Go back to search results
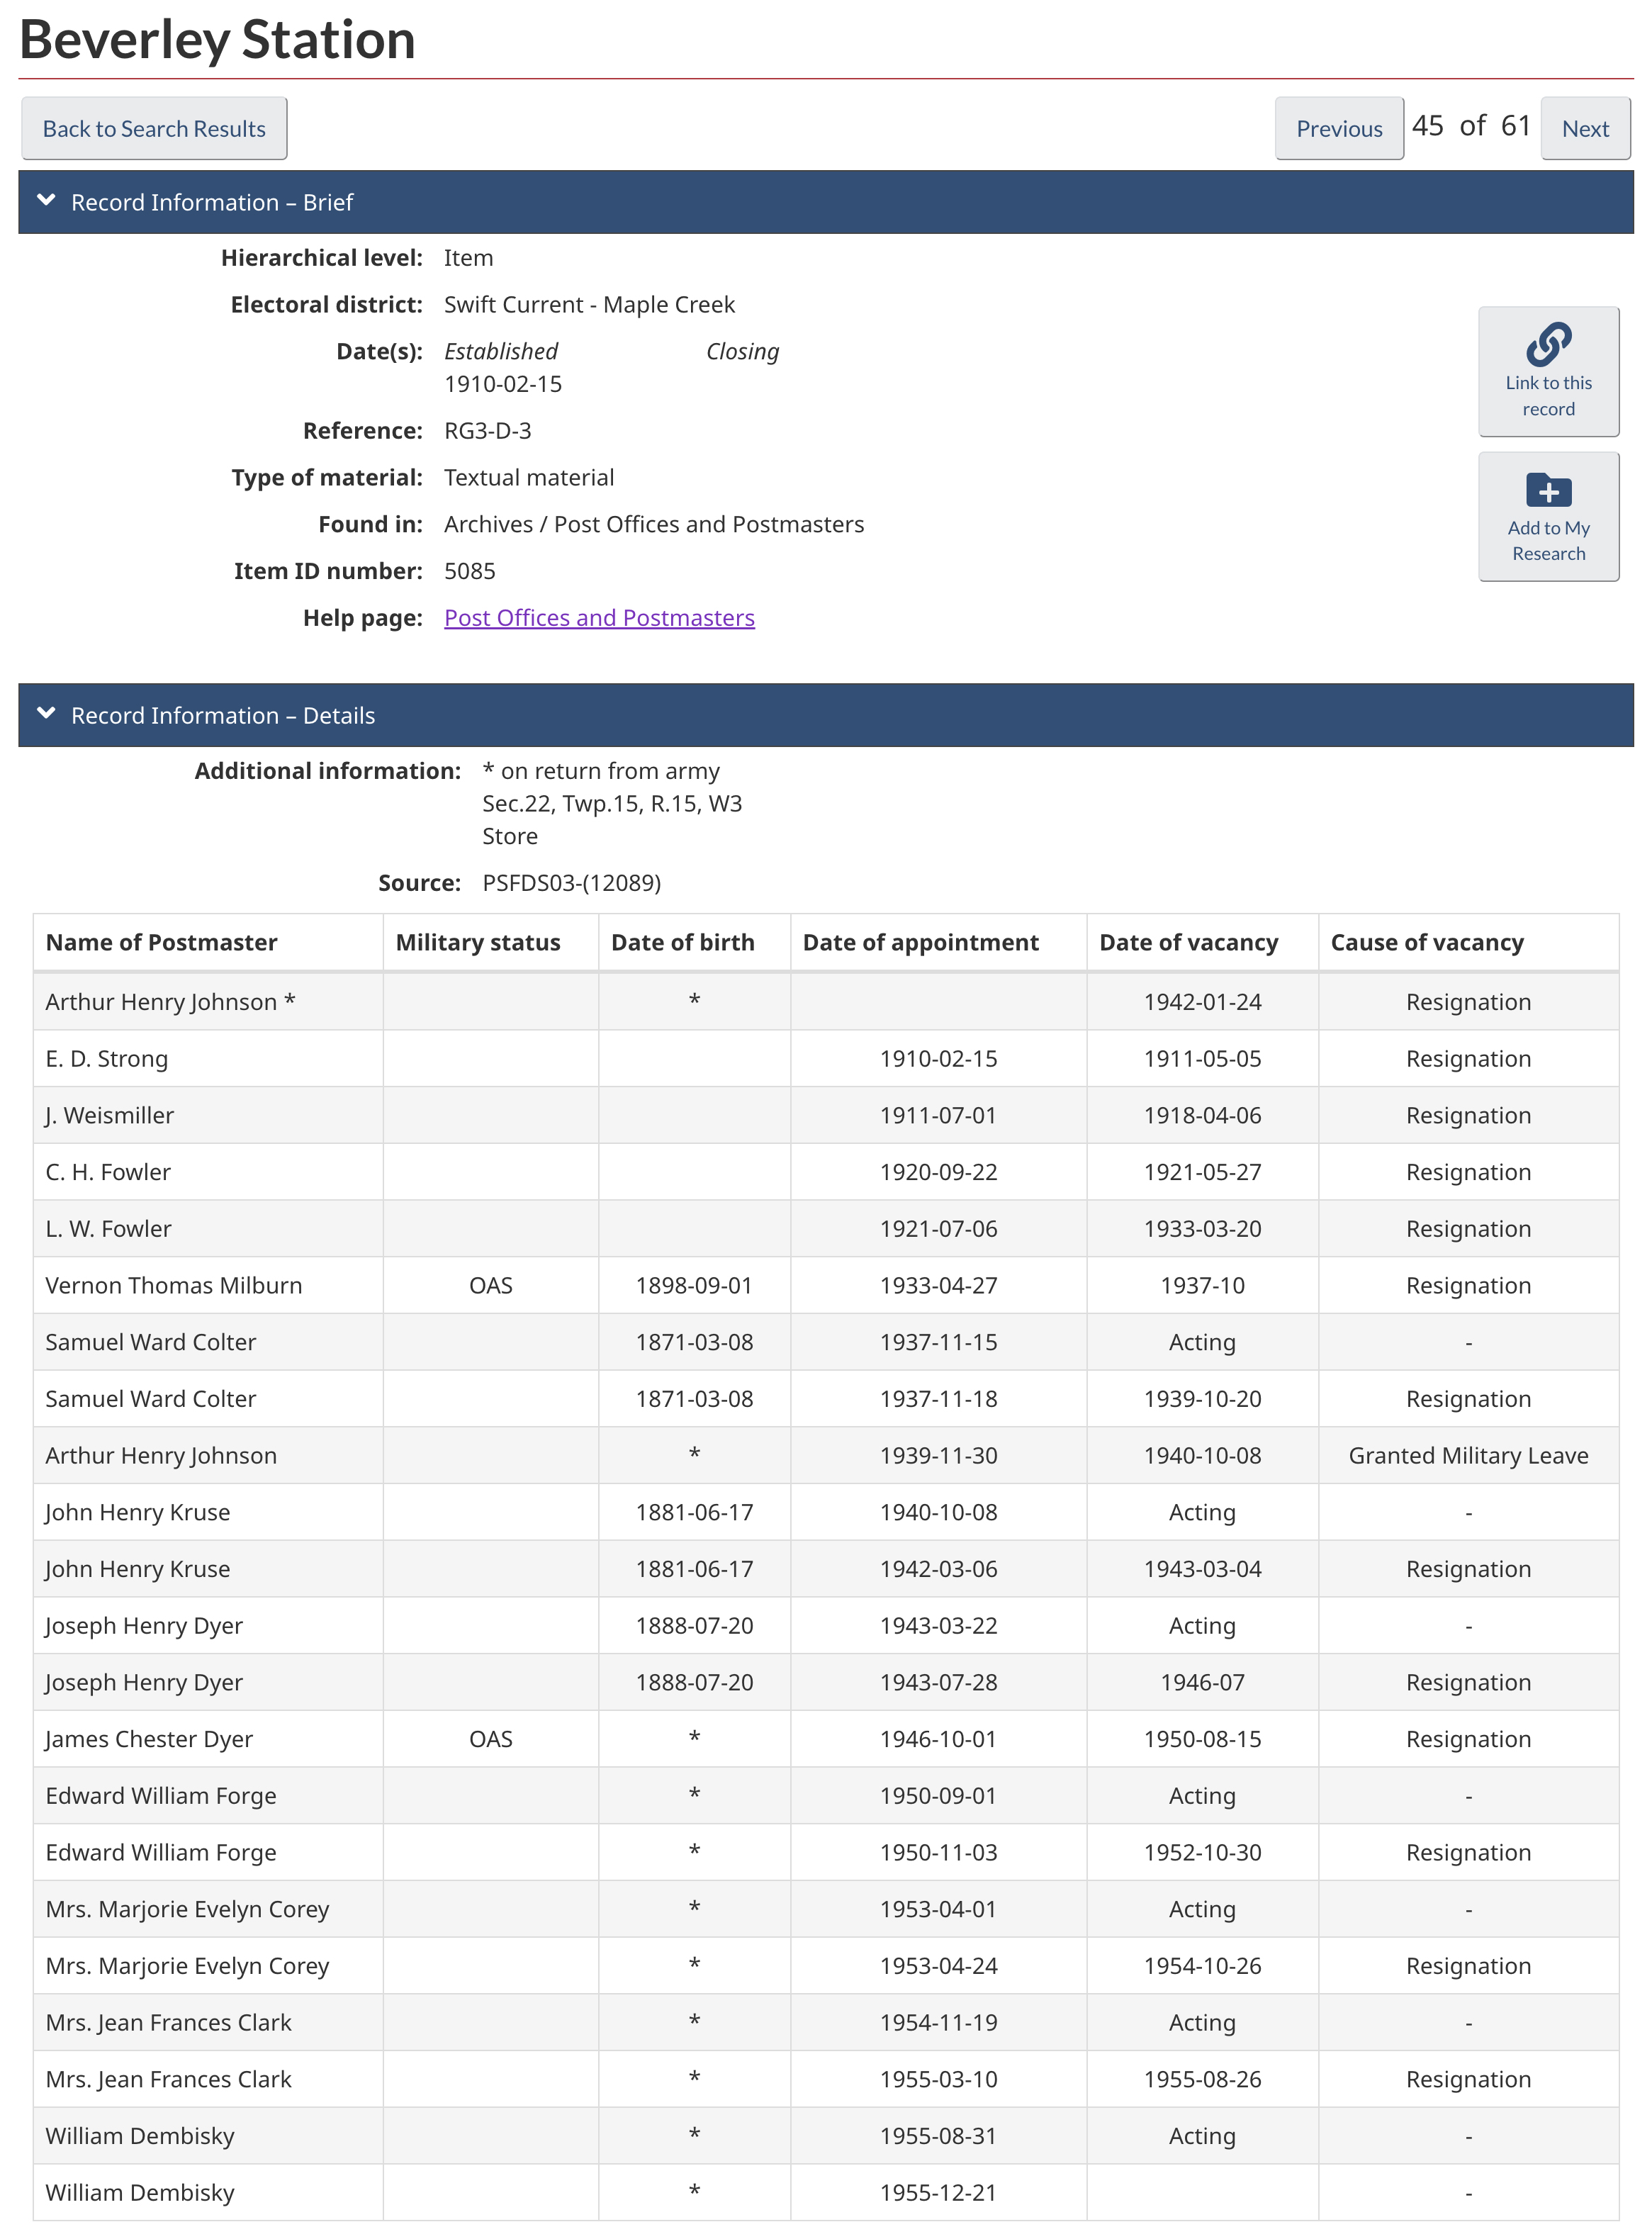The width and height of the screenshot is (1652, 2239). [x=154, y=129]
